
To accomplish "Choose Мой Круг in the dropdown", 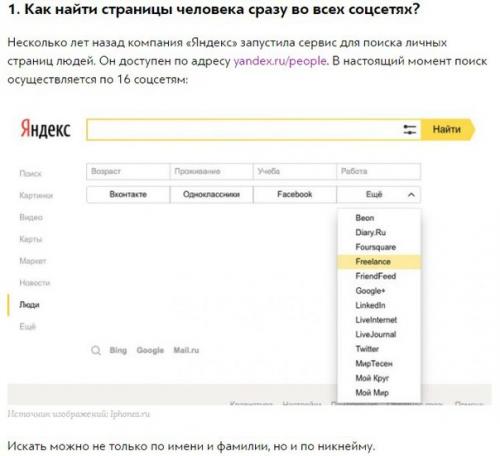I will pyautogui.click(x=379, y=378).
